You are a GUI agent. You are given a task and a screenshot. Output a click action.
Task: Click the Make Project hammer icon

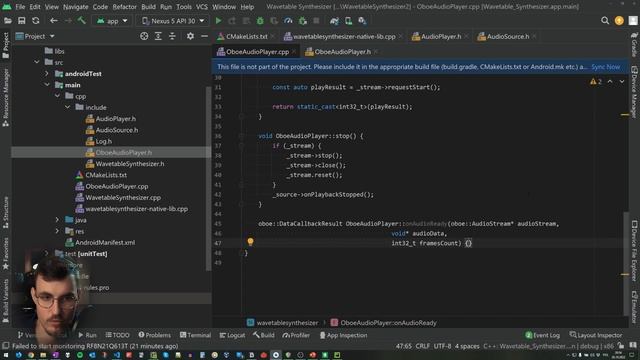coord(82,20)
